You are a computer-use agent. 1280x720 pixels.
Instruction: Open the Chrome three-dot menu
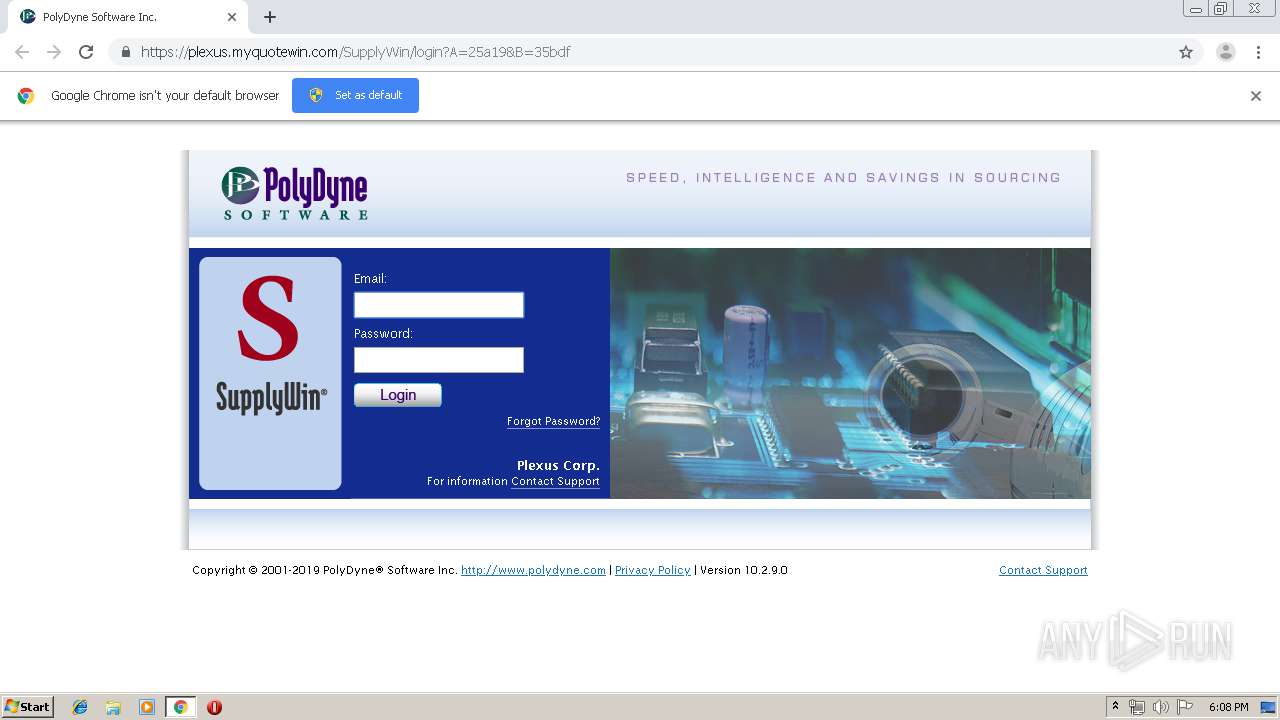pos(1258,52)
